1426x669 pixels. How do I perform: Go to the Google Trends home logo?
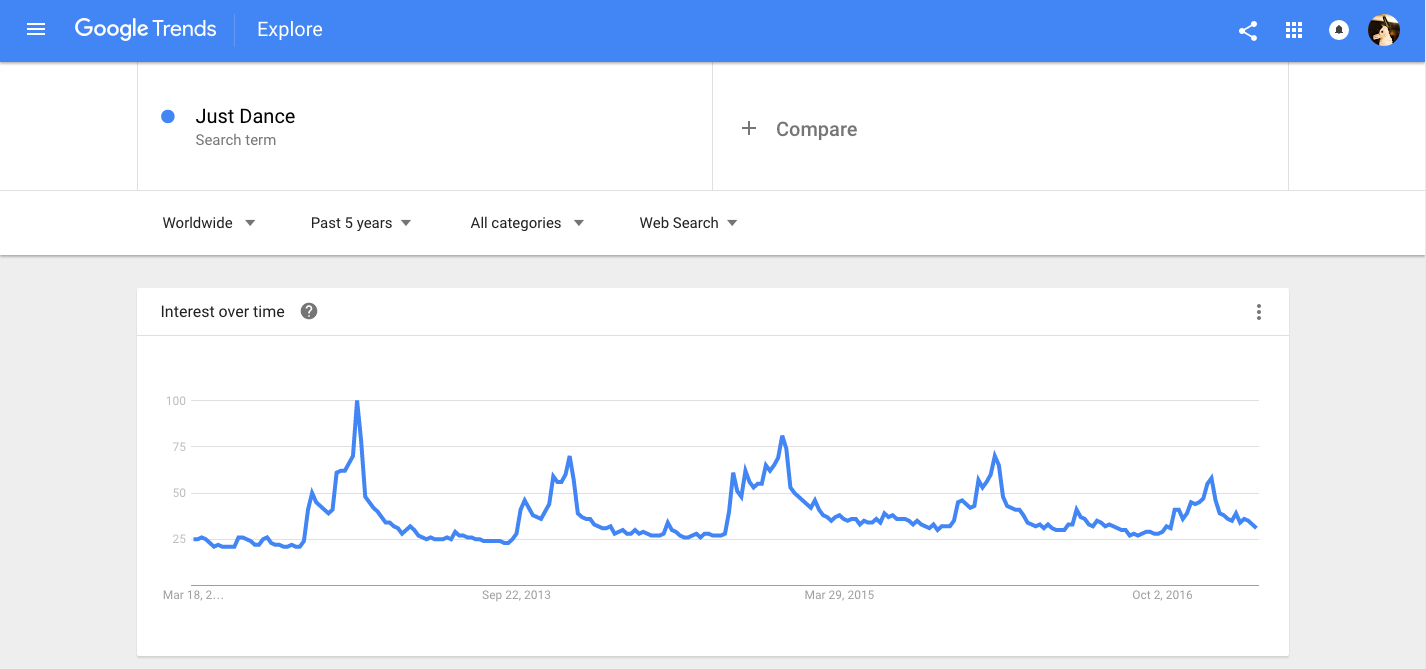click(145, 29)
